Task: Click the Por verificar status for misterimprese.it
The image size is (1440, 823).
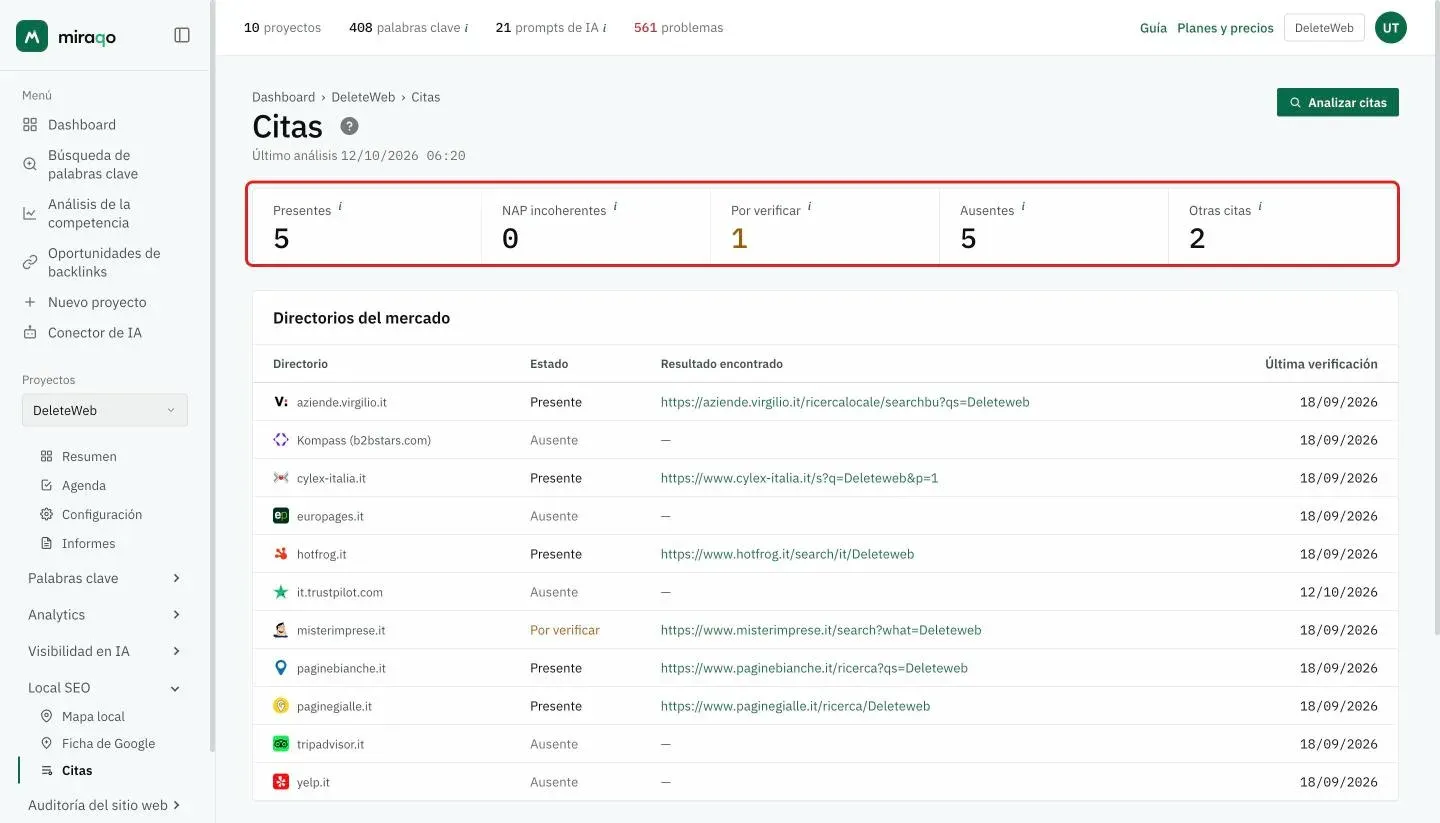Action: click(565, 630)
